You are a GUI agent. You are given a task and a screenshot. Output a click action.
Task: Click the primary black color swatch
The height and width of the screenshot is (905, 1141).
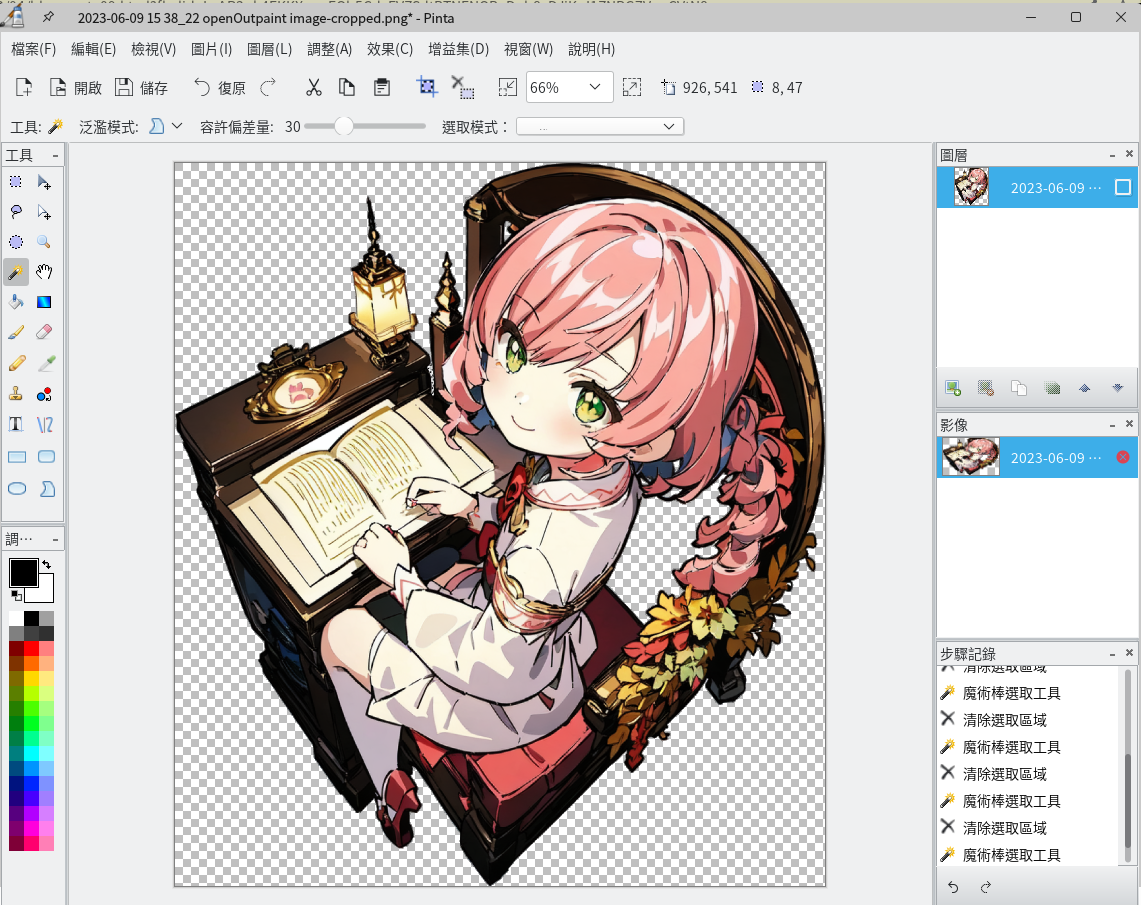pos(23,573)
